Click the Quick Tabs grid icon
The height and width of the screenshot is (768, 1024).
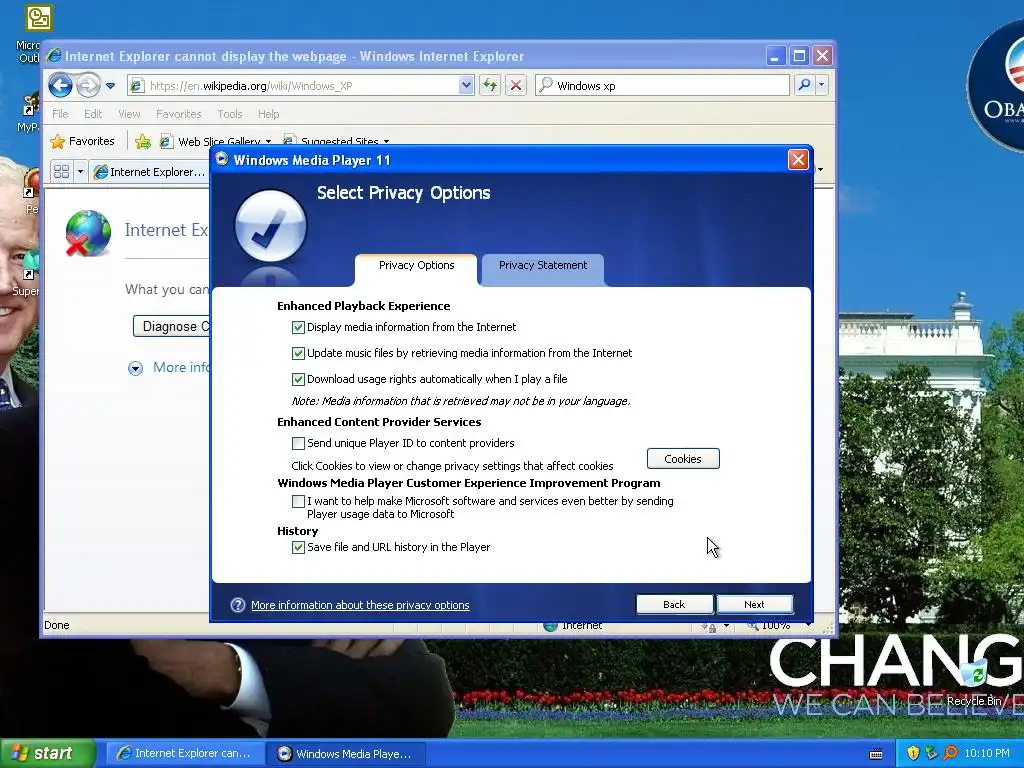[61, 172]
